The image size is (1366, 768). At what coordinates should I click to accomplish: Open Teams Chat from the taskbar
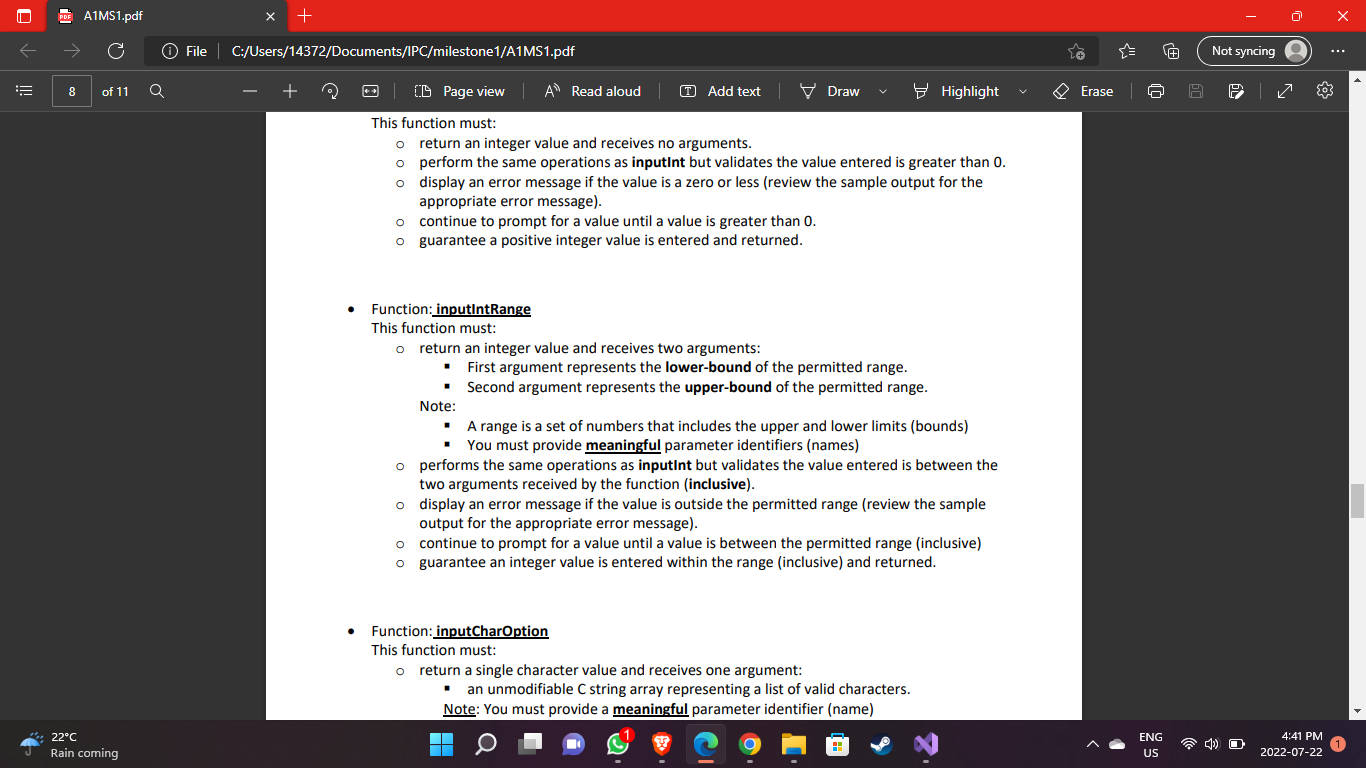point(574,744)
